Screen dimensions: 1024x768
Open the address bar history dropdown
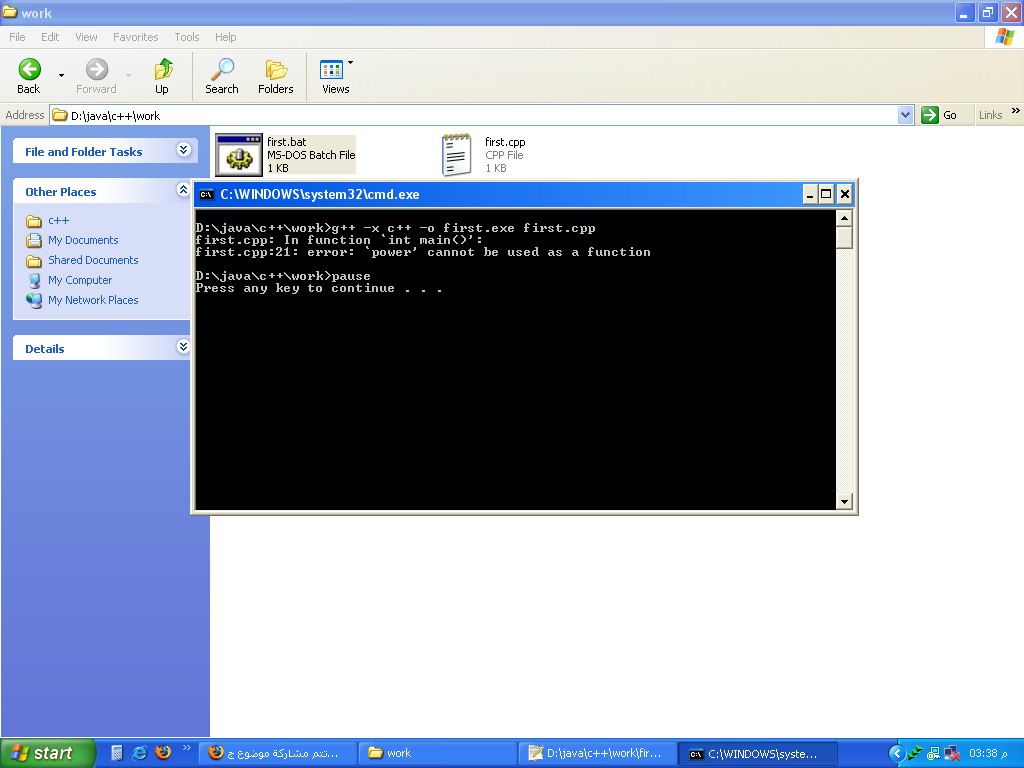(x=905, y=115)
